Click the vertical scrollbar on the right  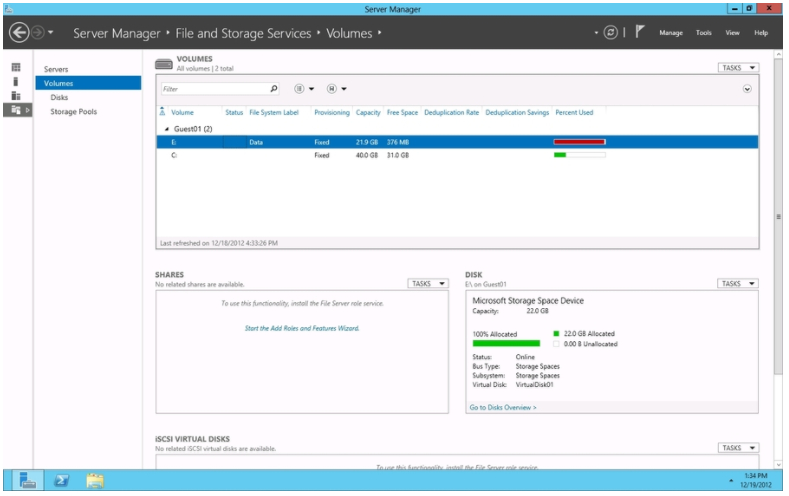(778, 216)
